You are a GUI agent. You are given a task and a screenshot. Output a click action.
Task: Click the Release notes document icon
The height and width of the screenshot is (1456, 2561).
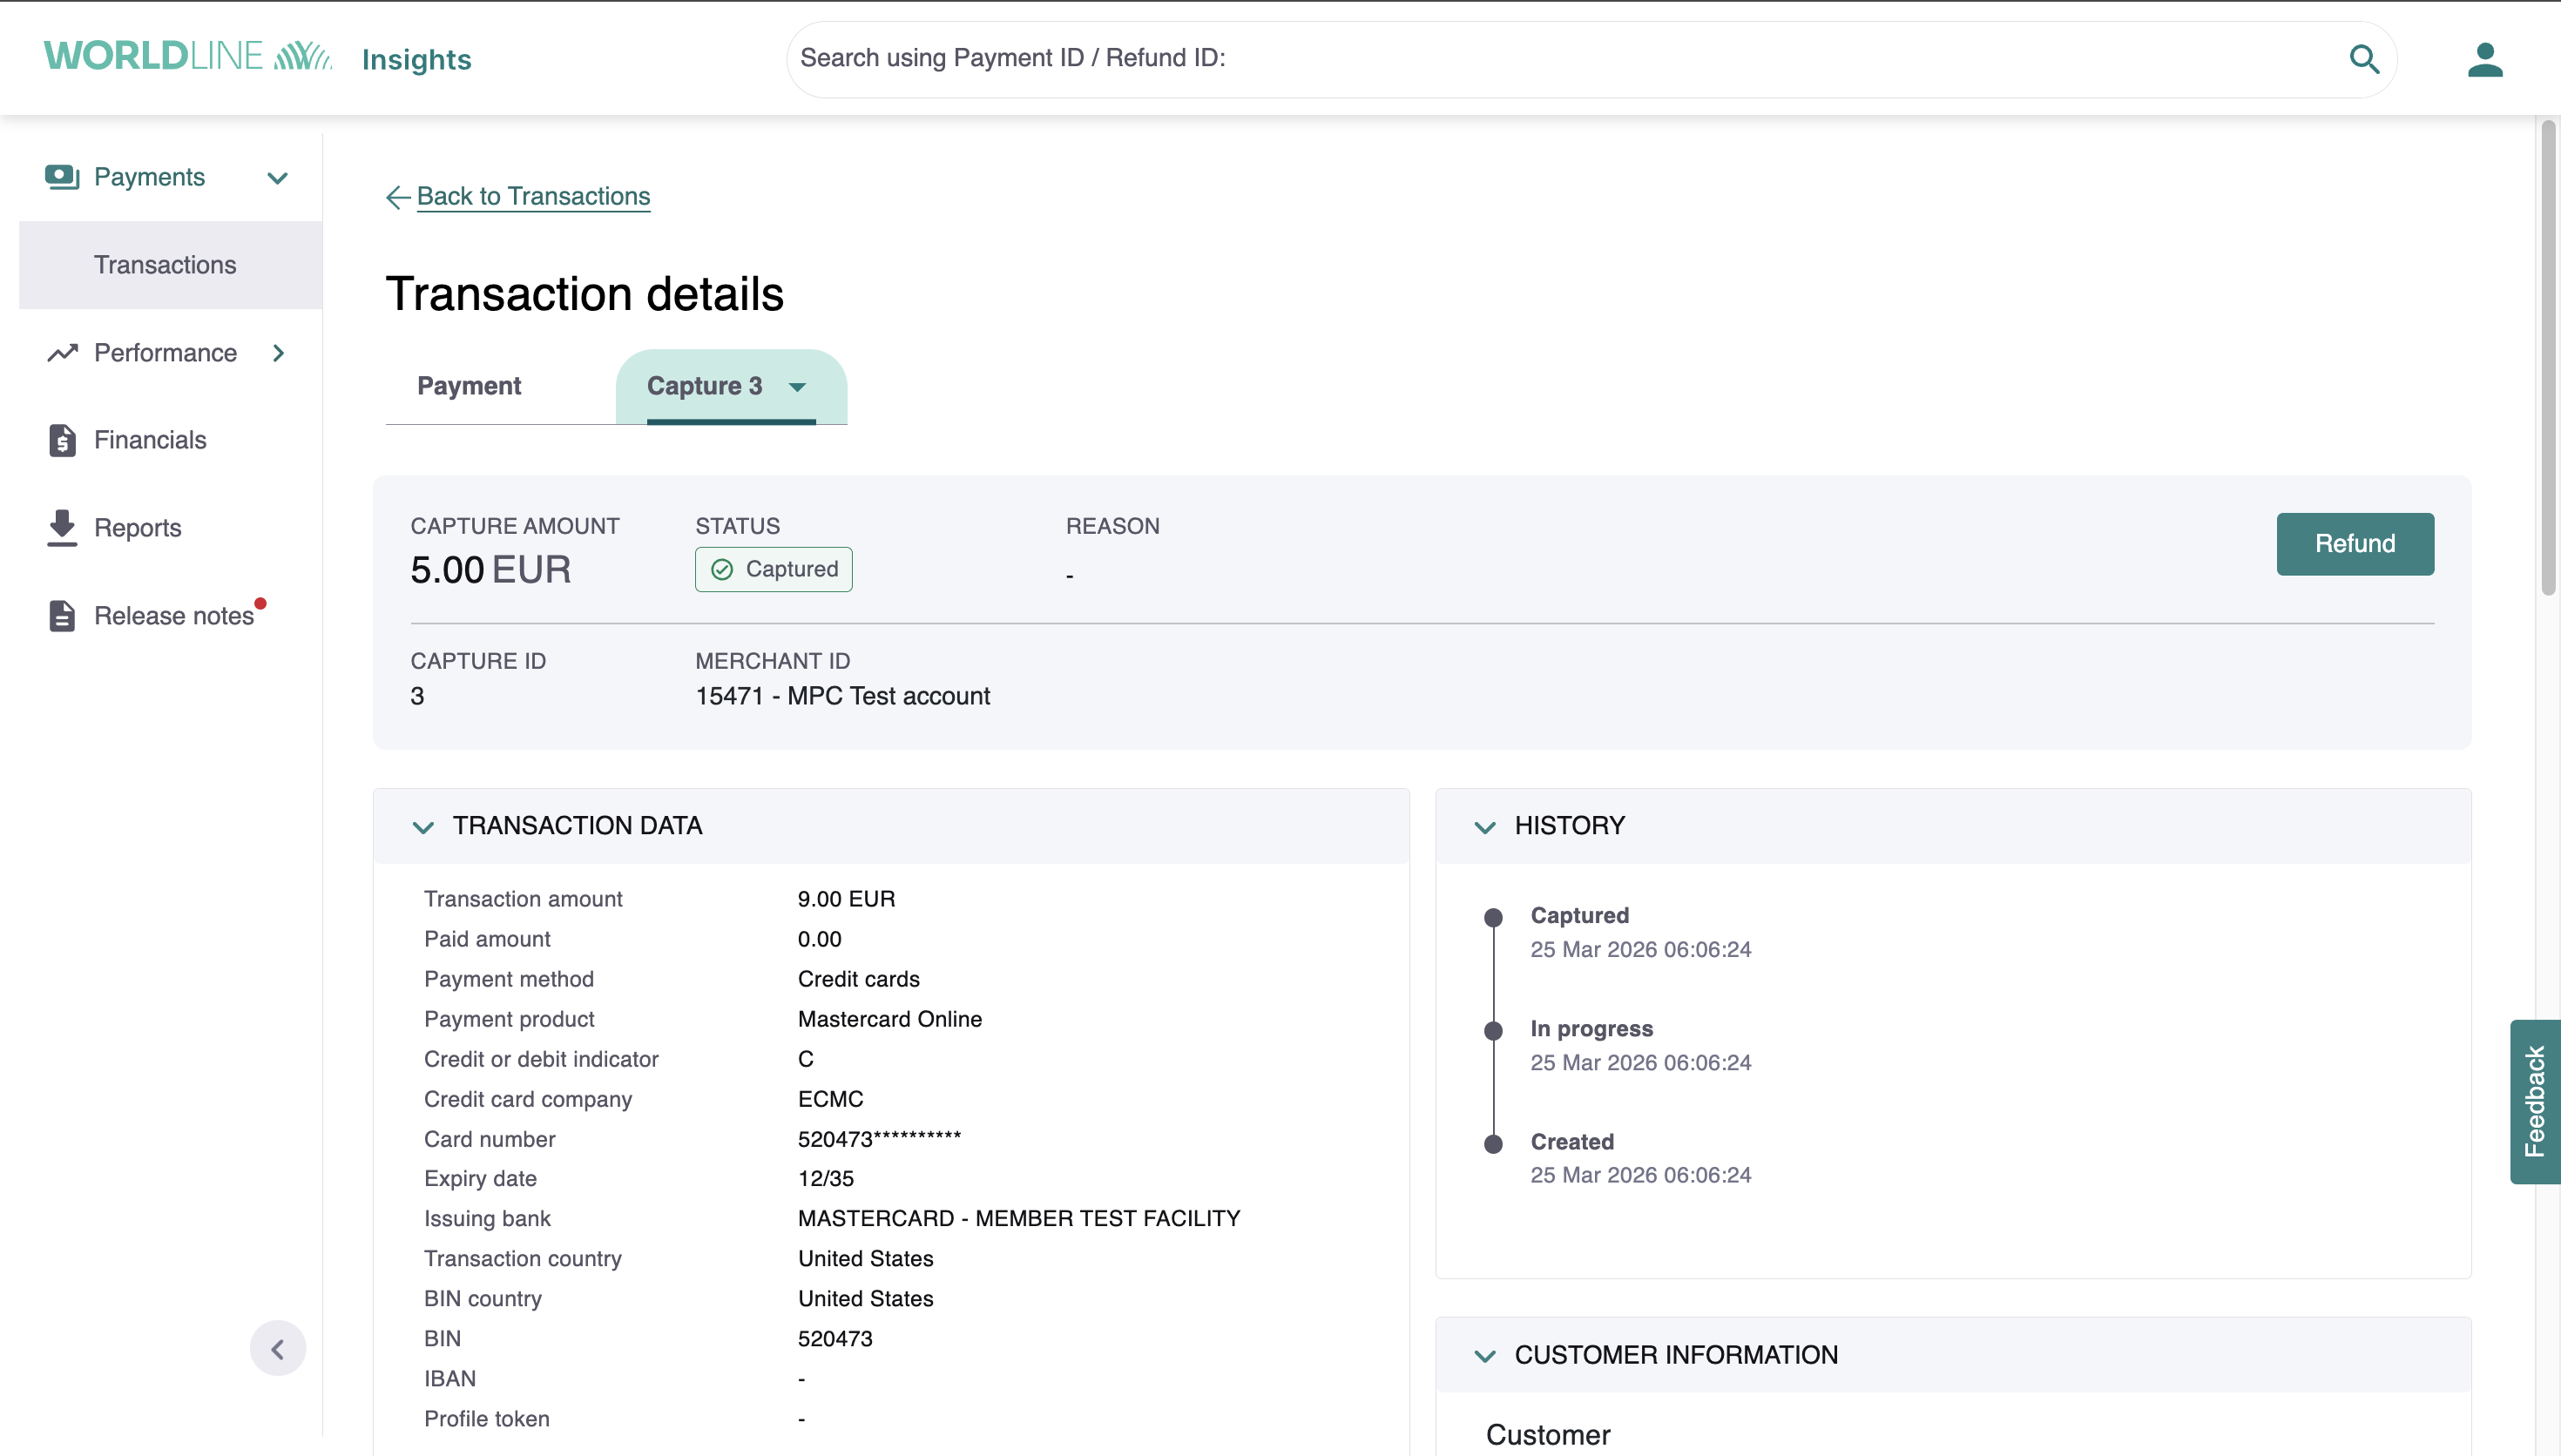(x=62, y=616)
